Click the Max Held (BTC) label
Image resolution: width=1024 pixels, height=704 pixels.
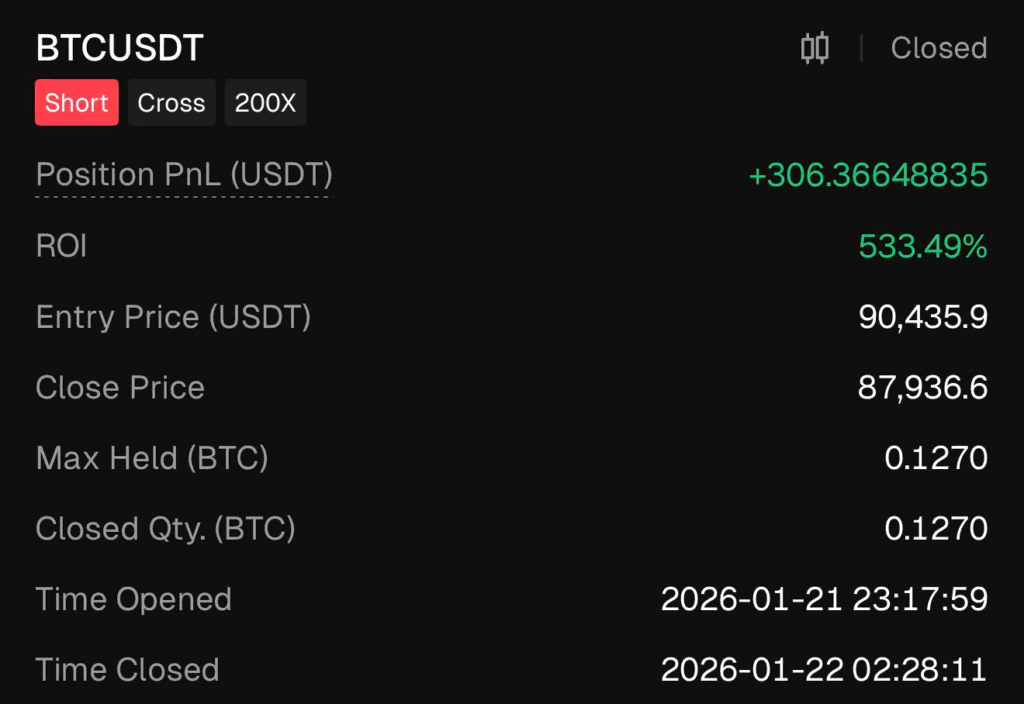[152, 458]
